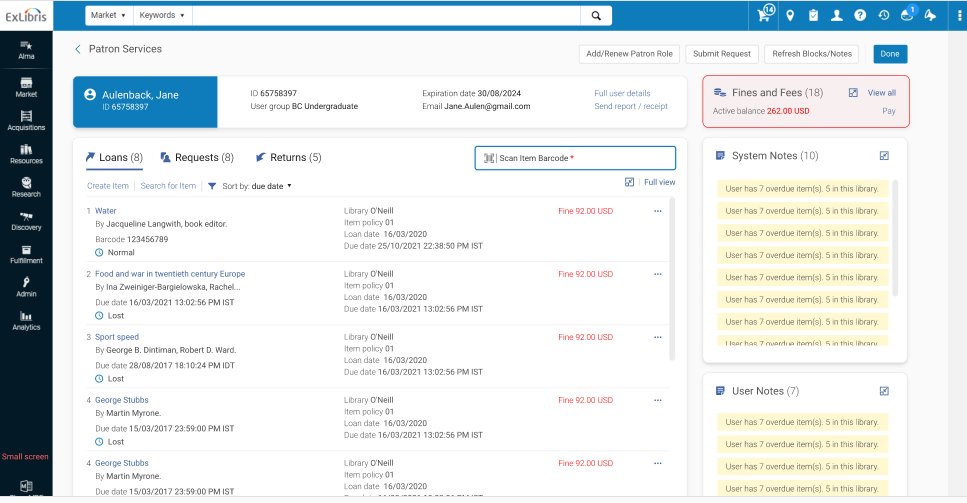The image size is (967, 503).
Task: Open the Market sidebar menu
Action: click(26, 88)
